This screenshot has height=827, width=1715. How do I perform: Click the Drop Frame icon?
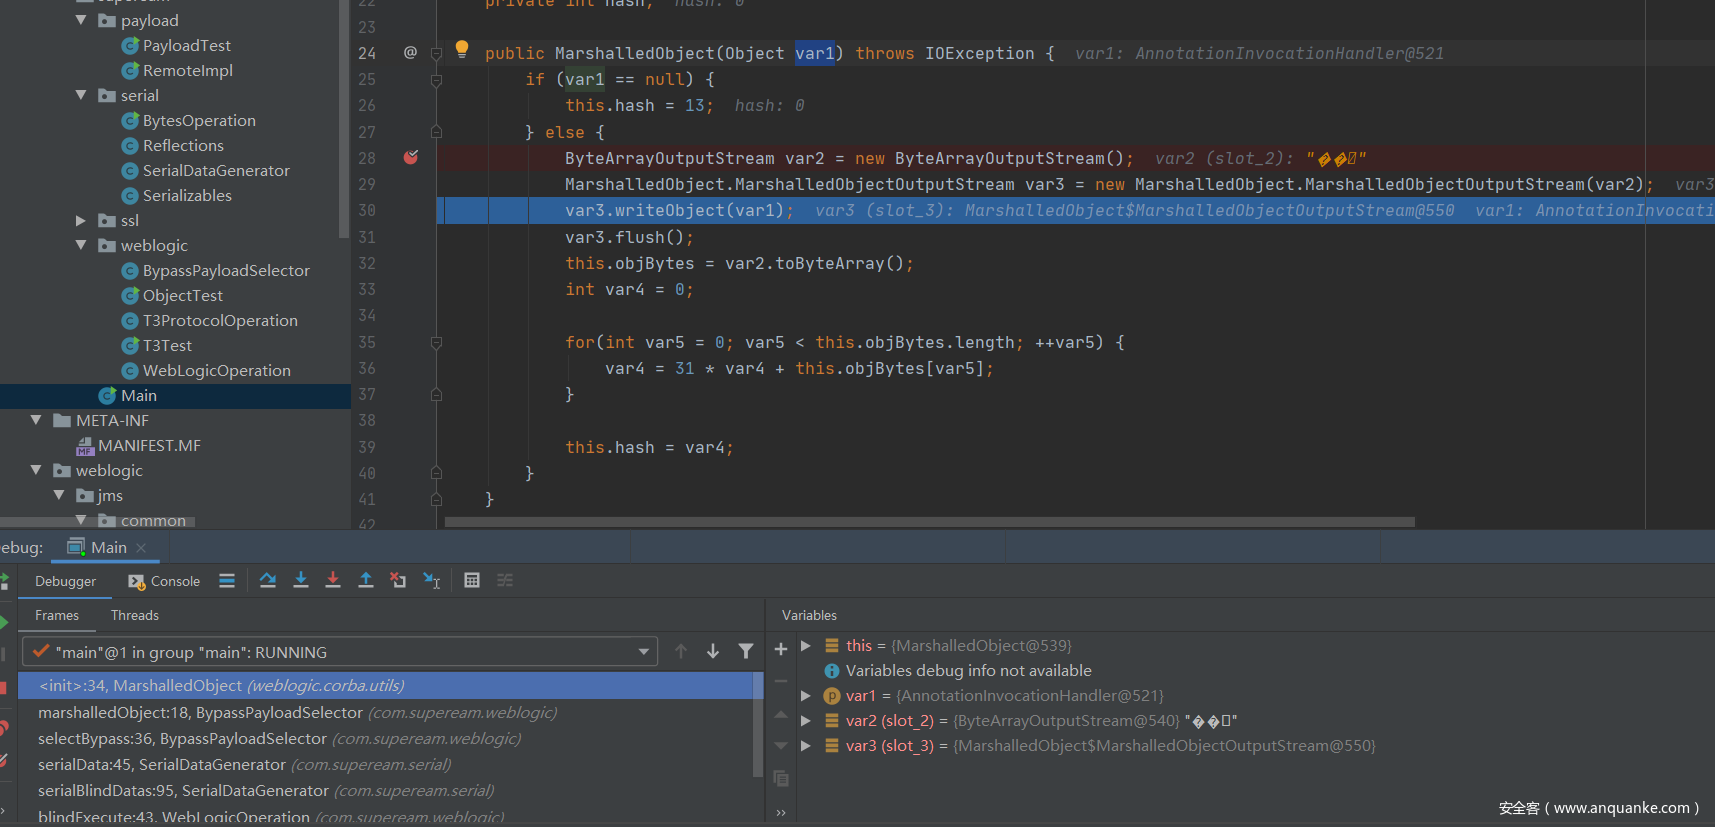point(398,580)
